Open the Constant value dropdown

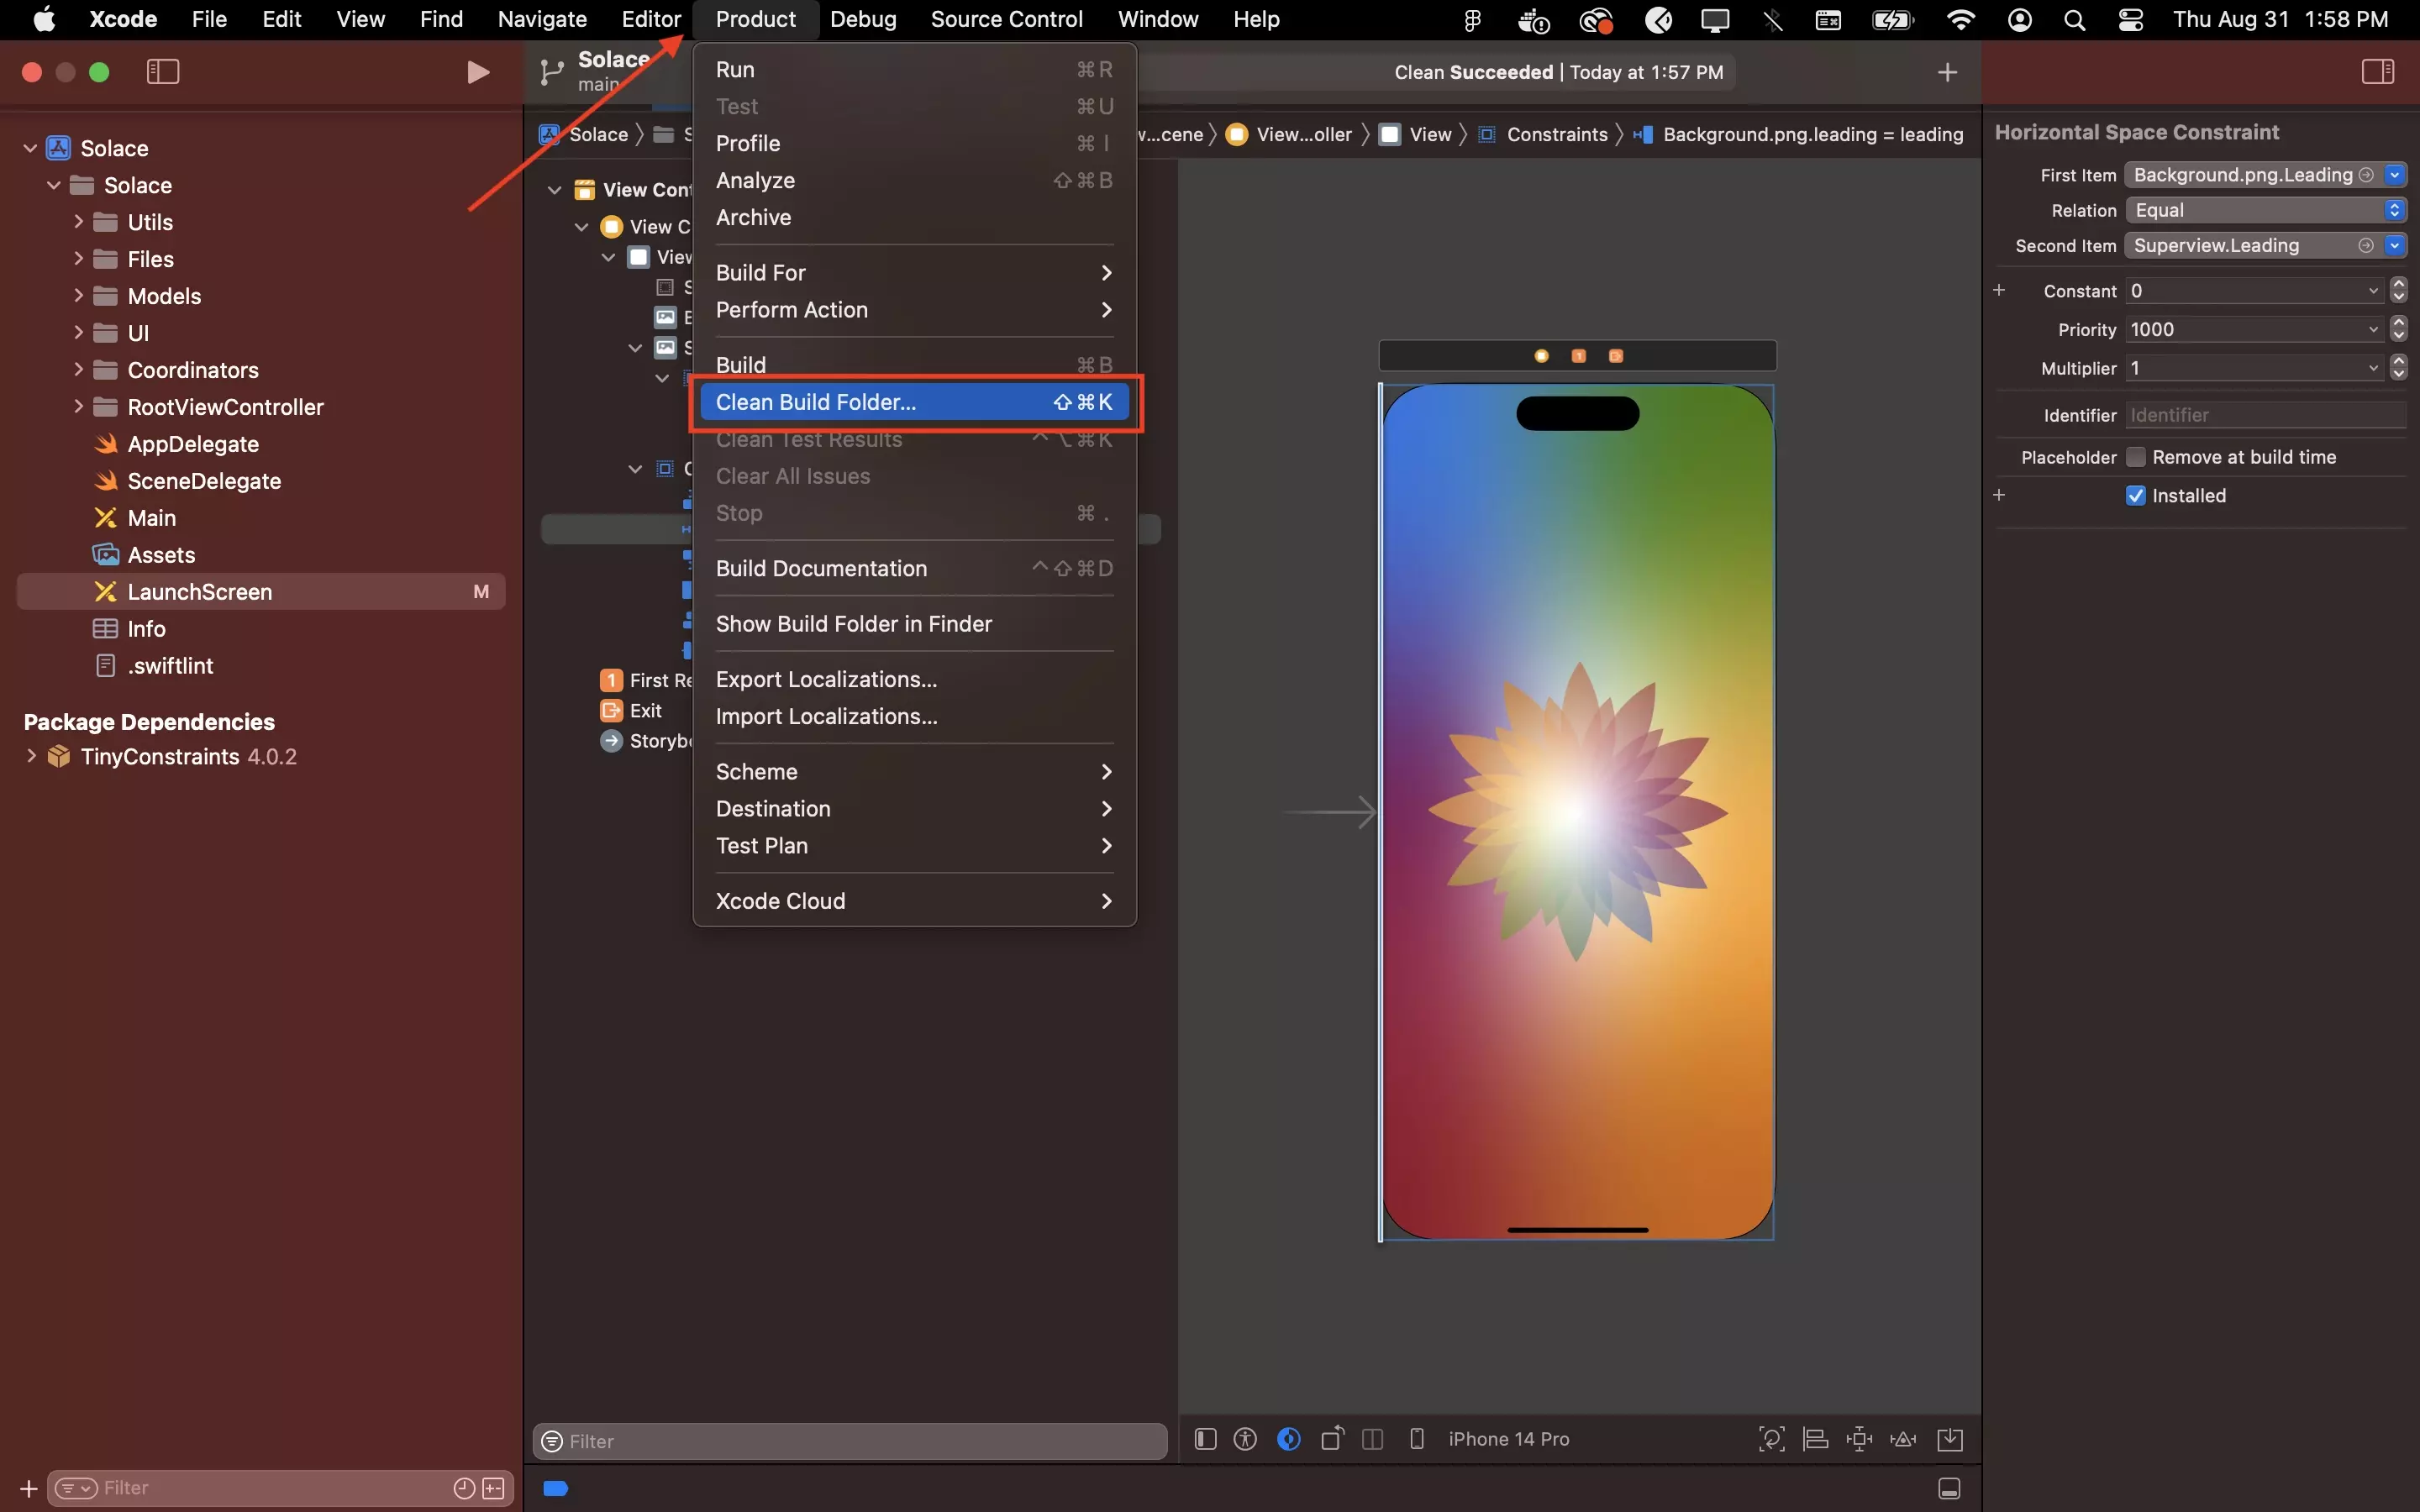tap(2373, 291)
